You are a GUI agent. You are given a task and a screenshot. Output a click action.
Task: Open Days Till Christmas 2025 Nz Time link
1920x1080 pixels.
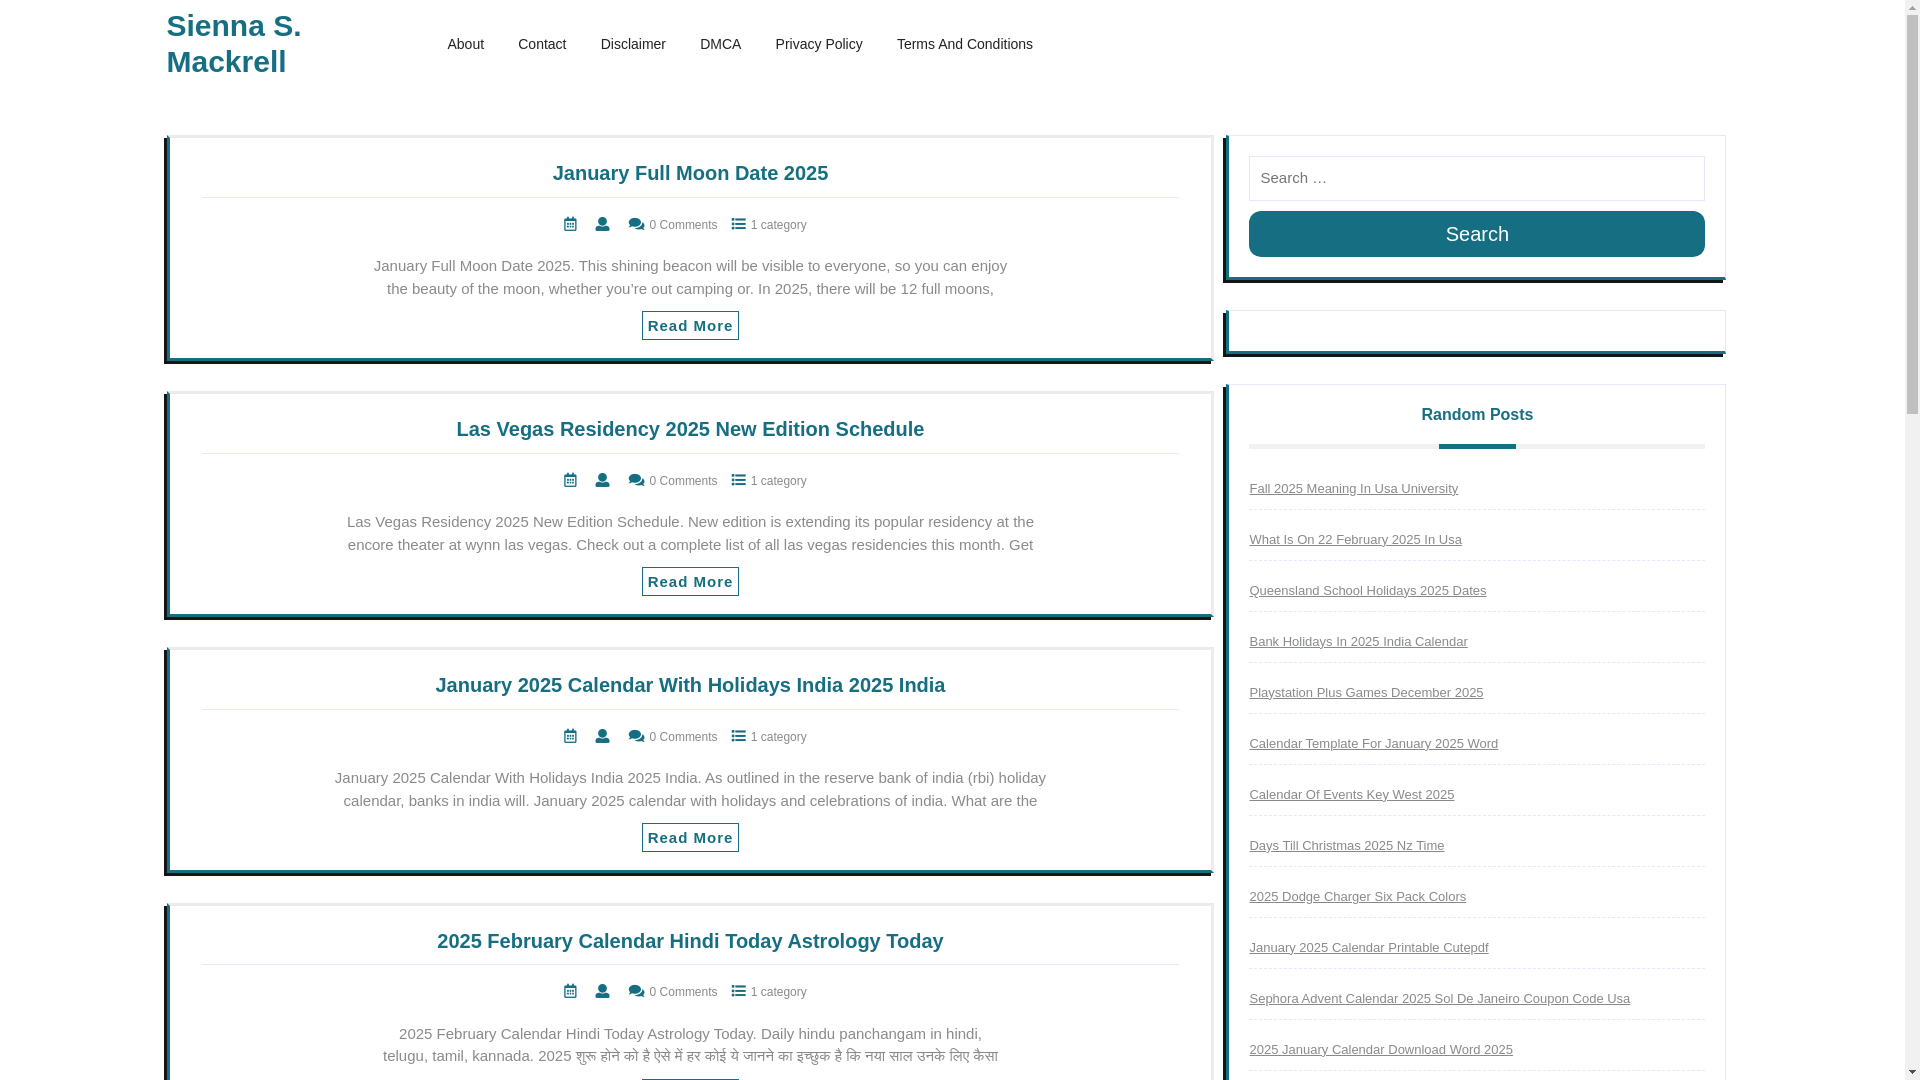[1346, 846]
